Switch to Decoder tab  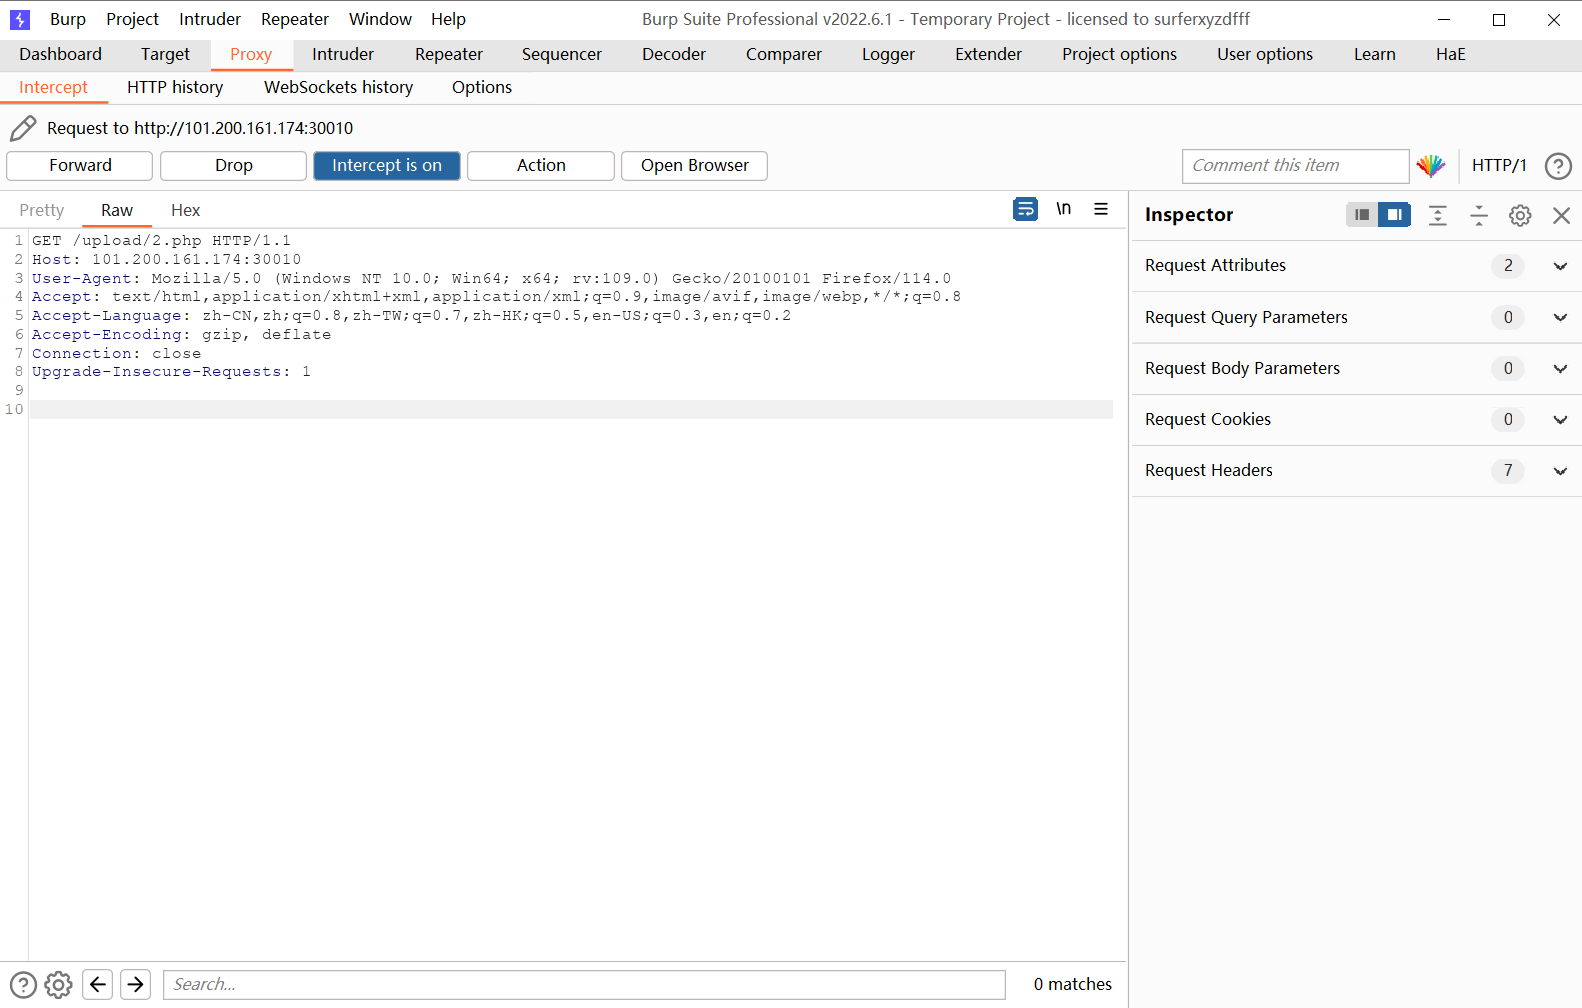[x=674, y=55]
